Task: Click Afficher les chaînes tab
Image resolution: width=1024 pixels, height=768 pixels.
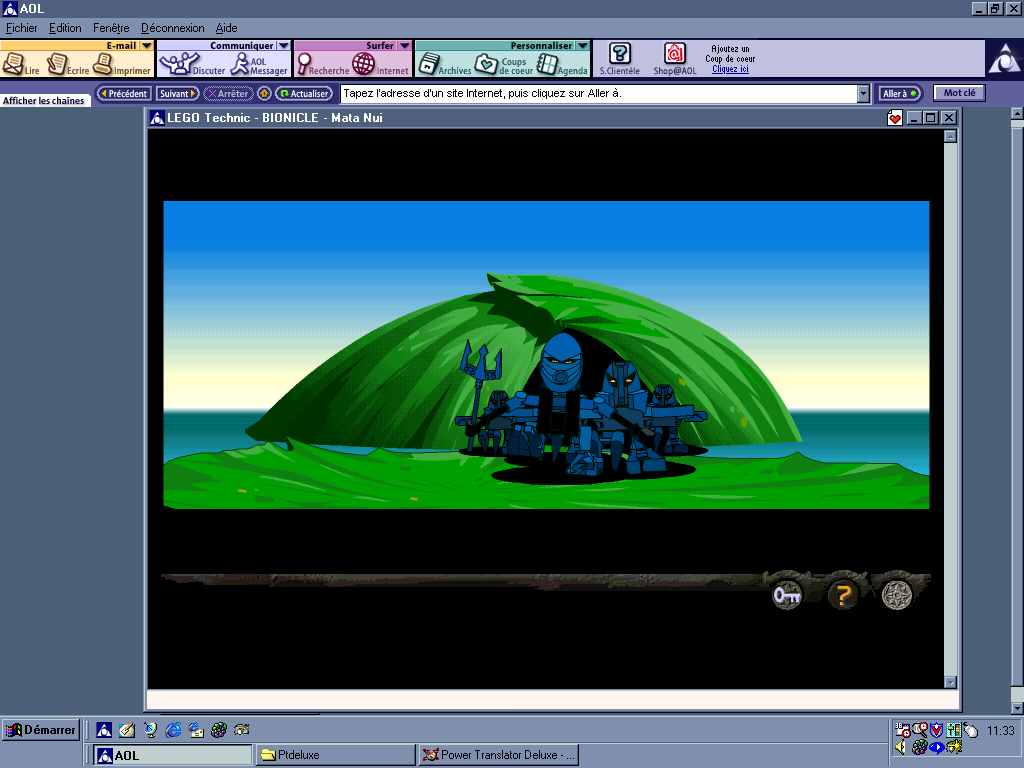Action: click(44, 101)
